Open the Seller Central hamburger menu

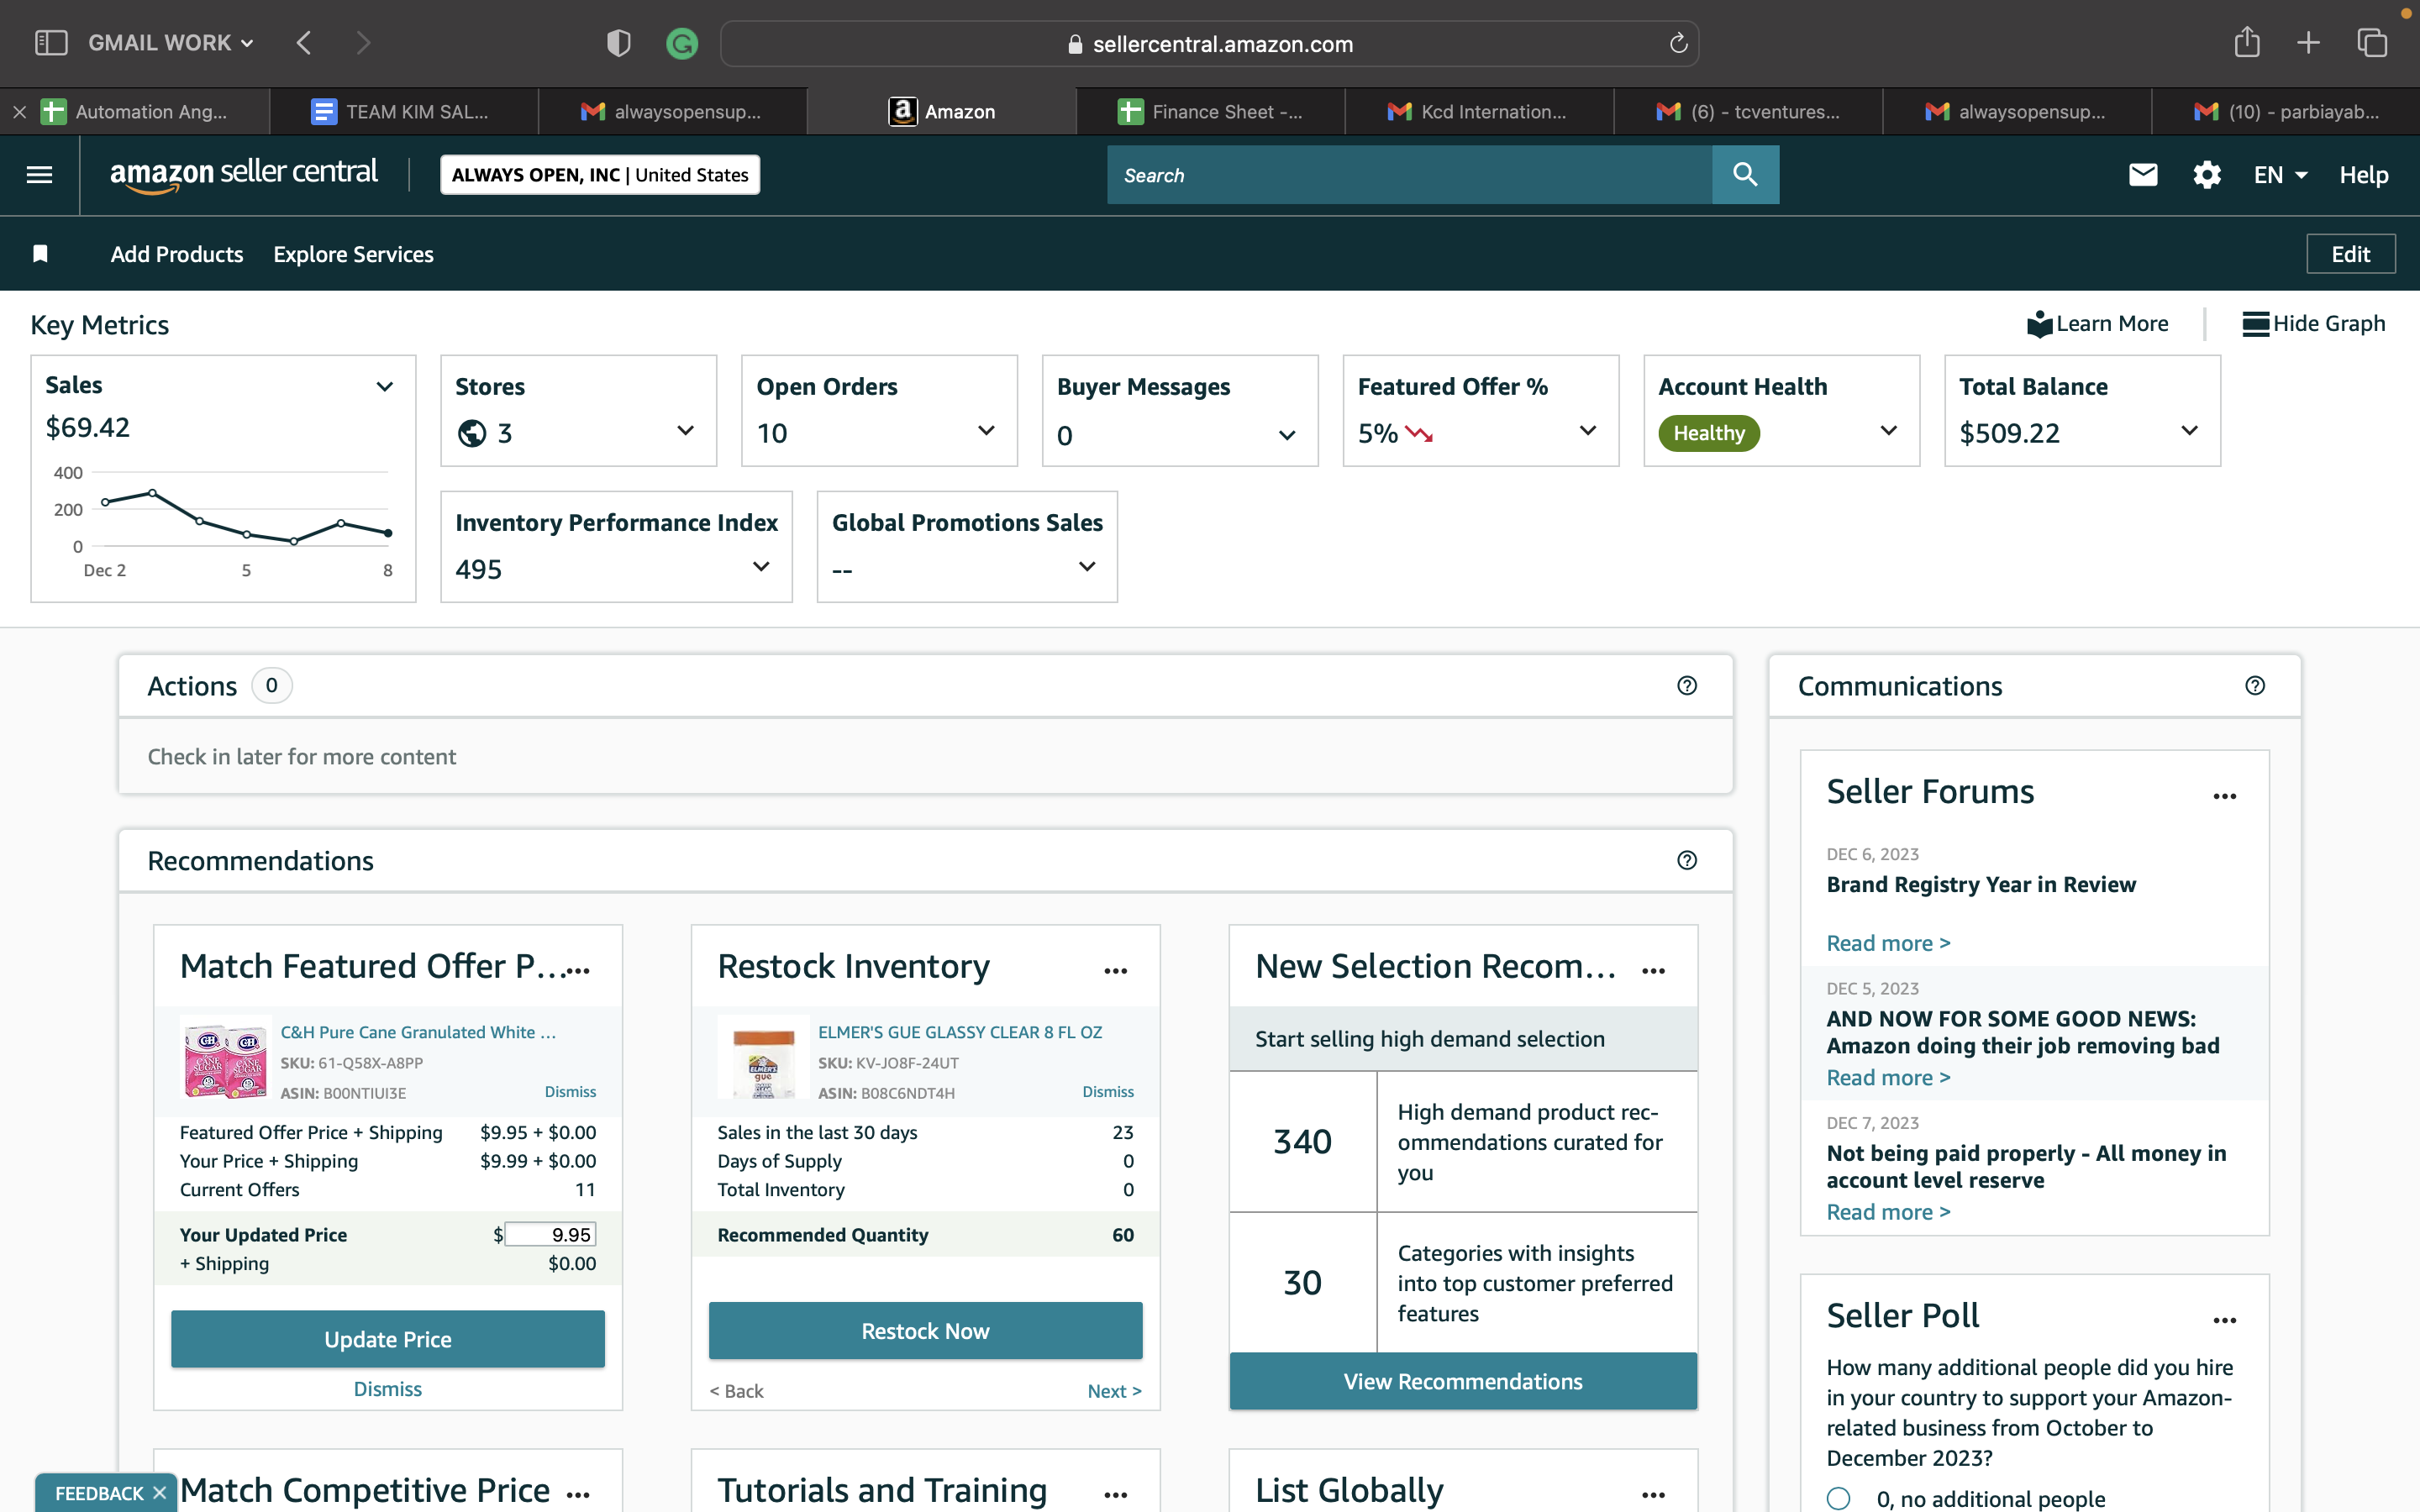39,175
